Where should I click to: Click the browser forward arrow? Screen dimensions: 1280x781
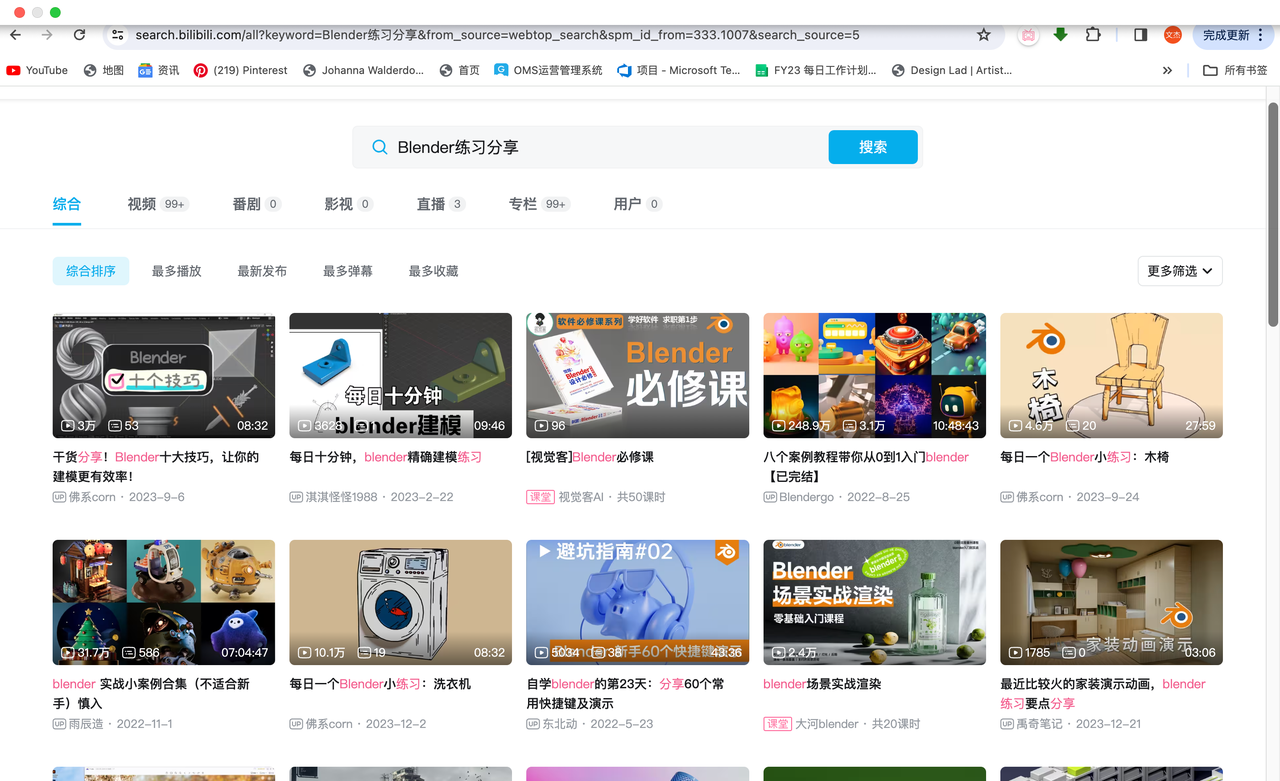(x=47, y=35)
